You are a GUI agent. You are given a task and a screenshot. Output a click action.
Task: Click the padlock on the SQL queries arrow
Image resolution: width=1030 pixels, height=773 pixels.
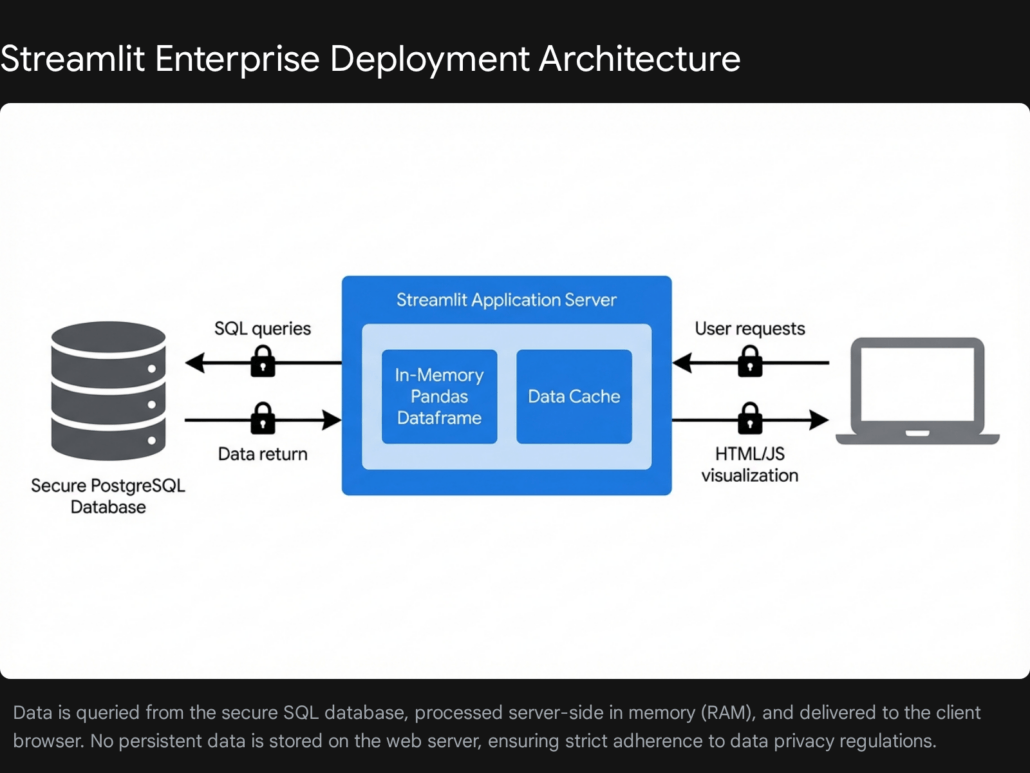click(263, 361)
